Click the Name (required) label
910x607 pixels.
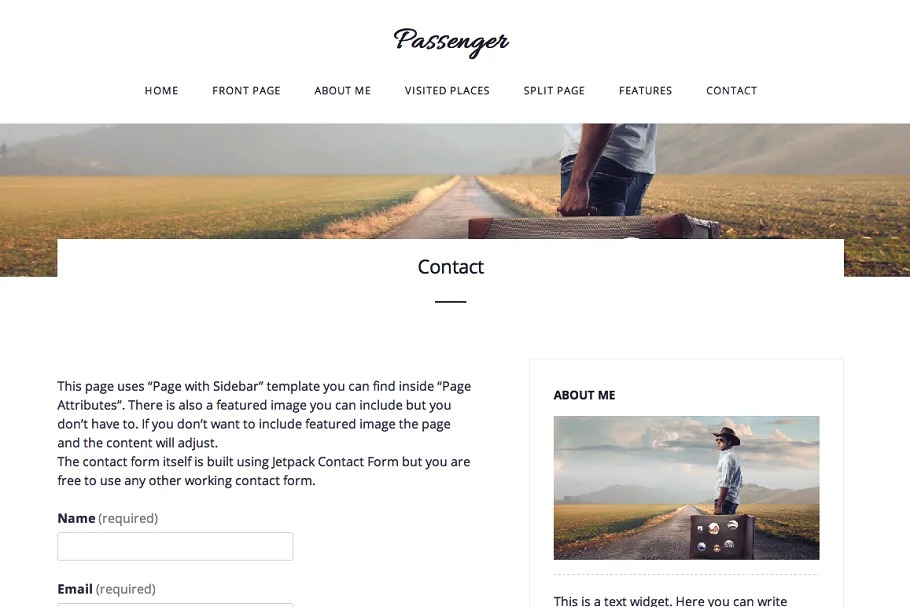coord(107,518)
